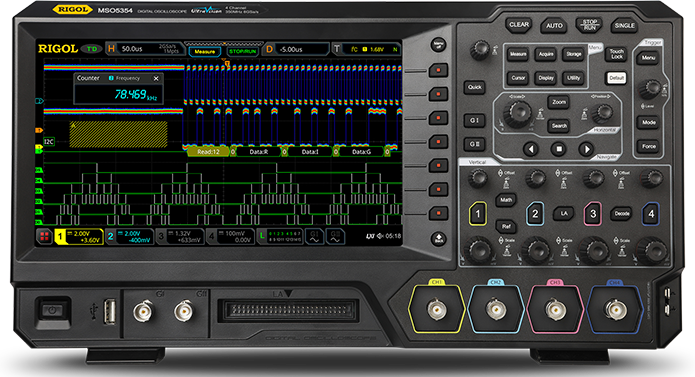The width and height of the screenshot is (695, 377).
Task: Click the navigate play-right arrow button
Action: click(x=586, y=149)
